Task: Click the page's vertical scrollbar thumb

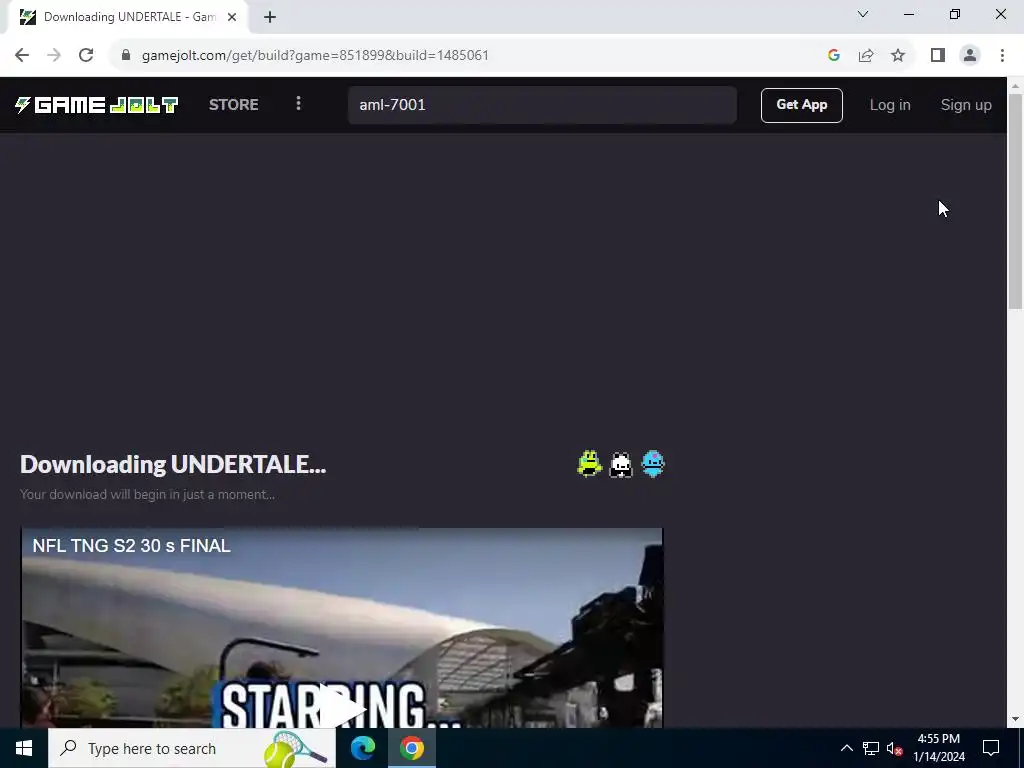Action: (x=1015, y=201)
